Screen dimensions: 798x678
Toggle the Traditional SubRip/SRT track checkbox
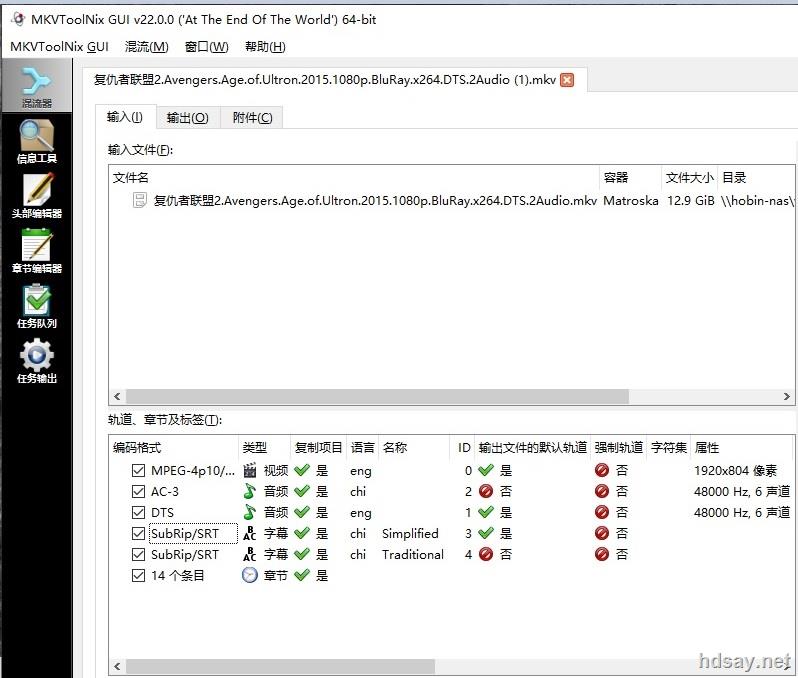(x=138, y=554)
